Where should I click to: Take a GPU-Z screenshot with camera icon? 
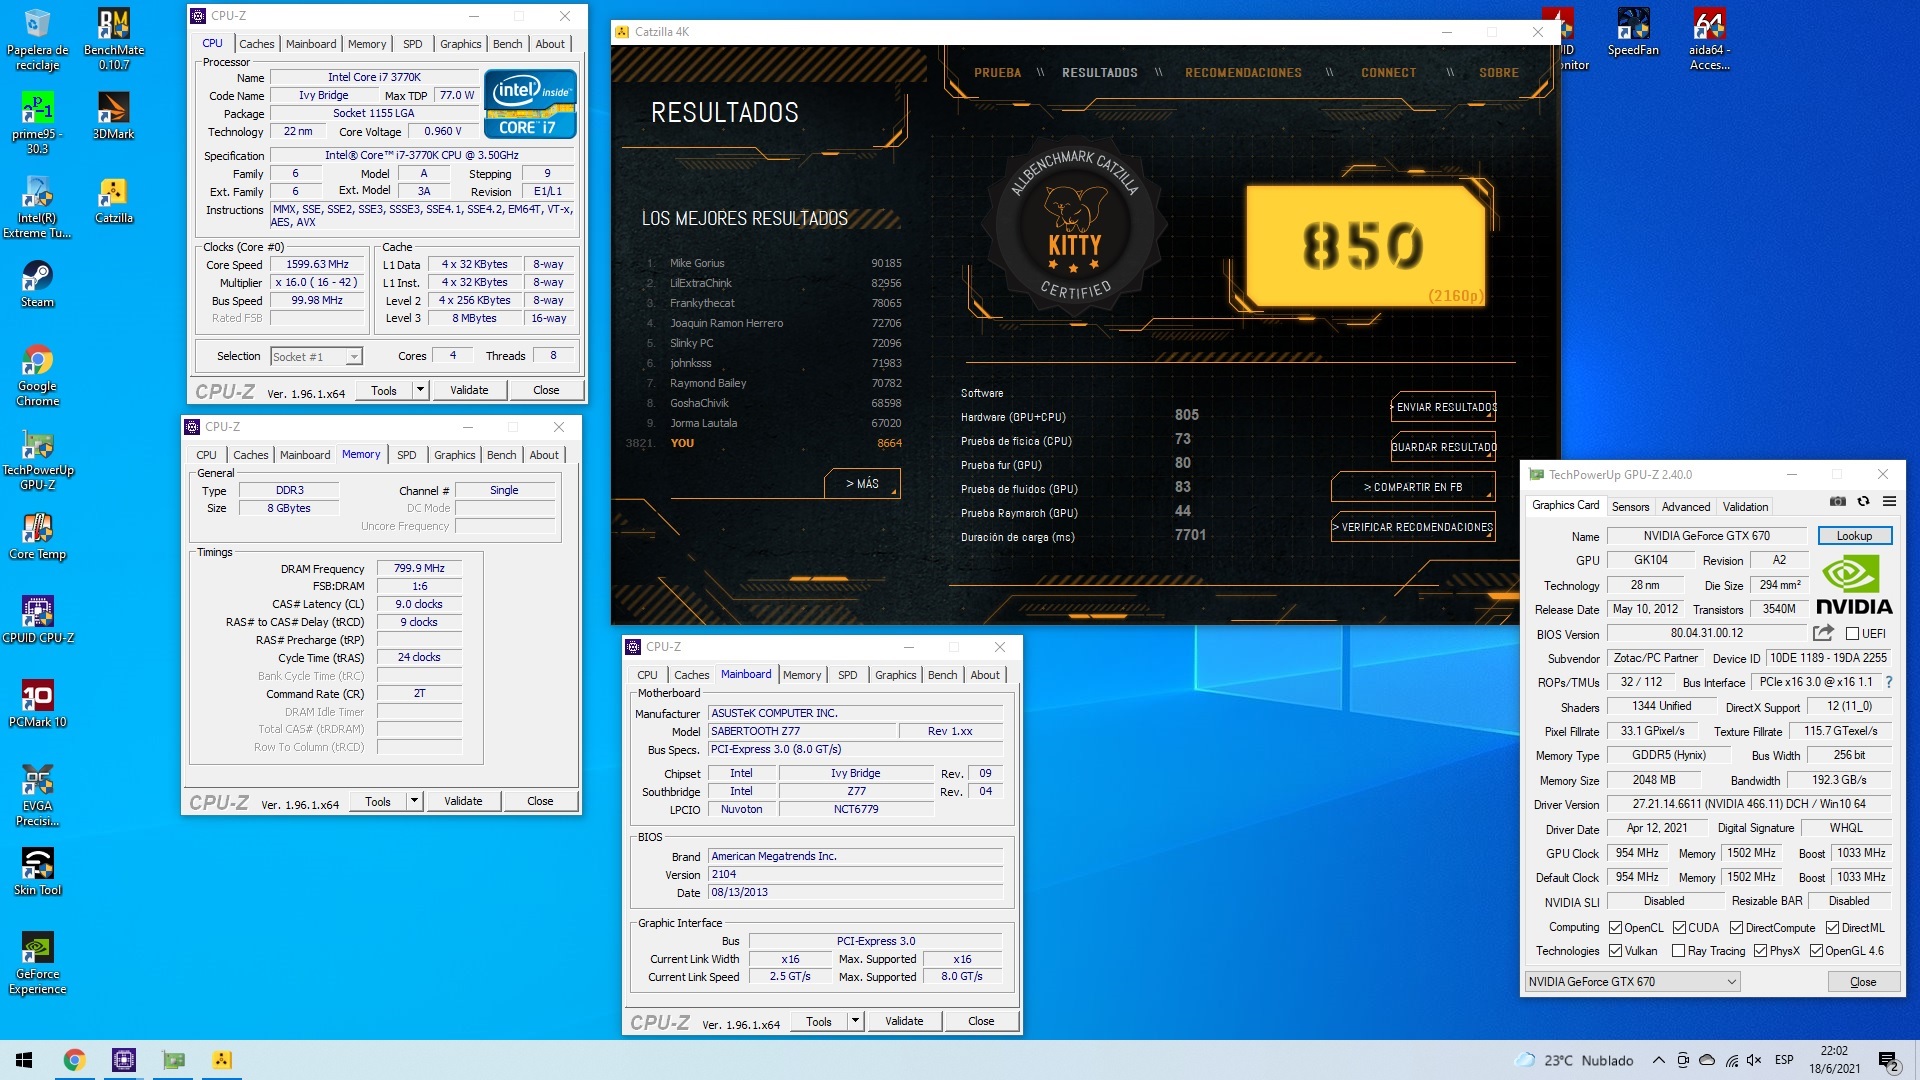(x=1838, y=501)
